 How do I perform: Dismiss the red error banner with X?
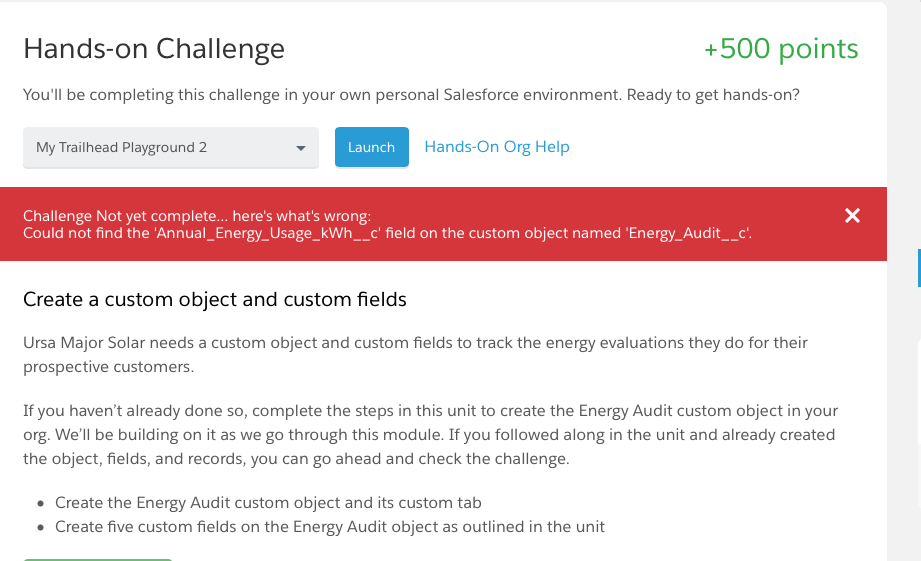852,216
